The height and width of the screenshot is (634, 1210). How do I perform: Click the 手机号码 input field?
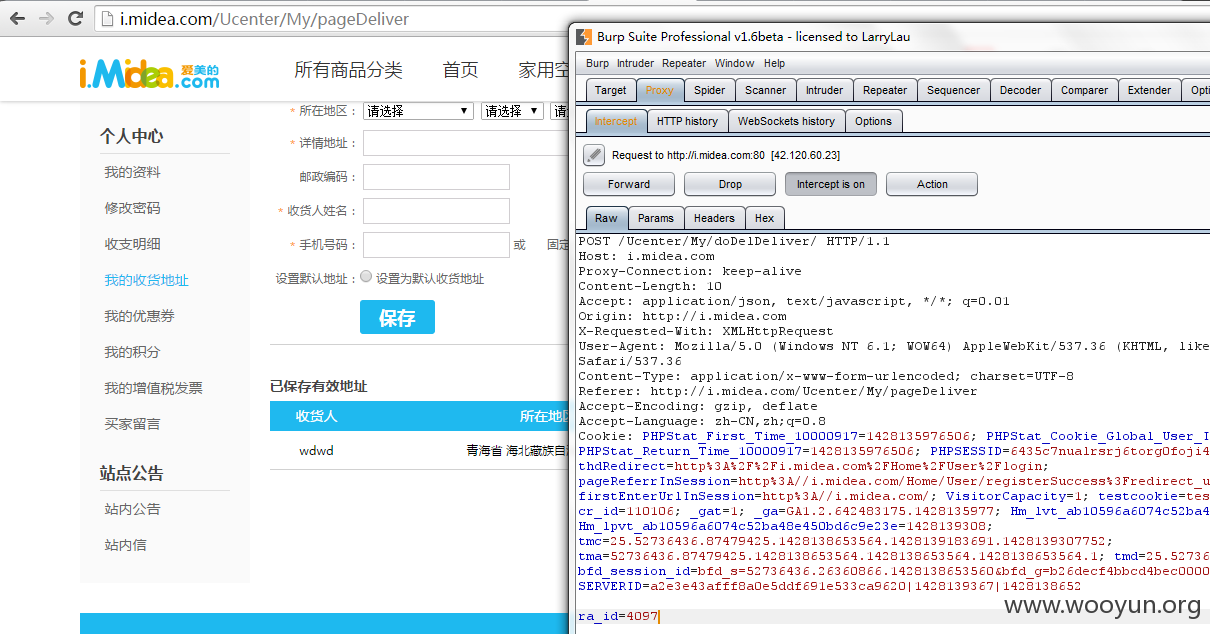tap(436, 245)
